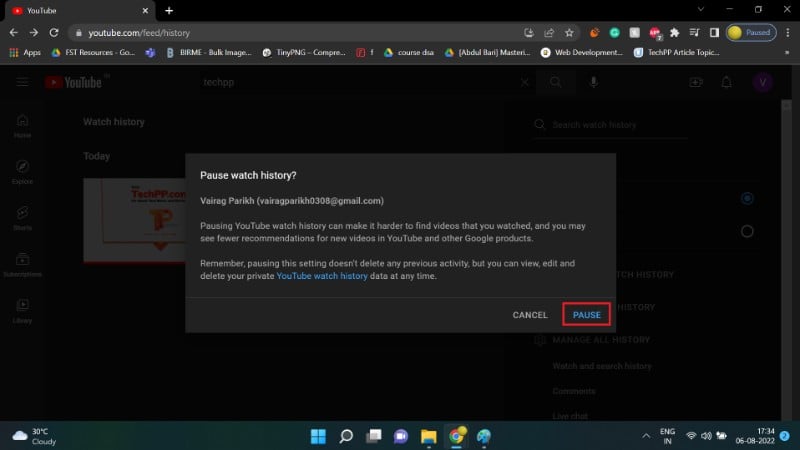Open Watch and search history link
This screenshot has height=450, width=800.
click(602, 366)
